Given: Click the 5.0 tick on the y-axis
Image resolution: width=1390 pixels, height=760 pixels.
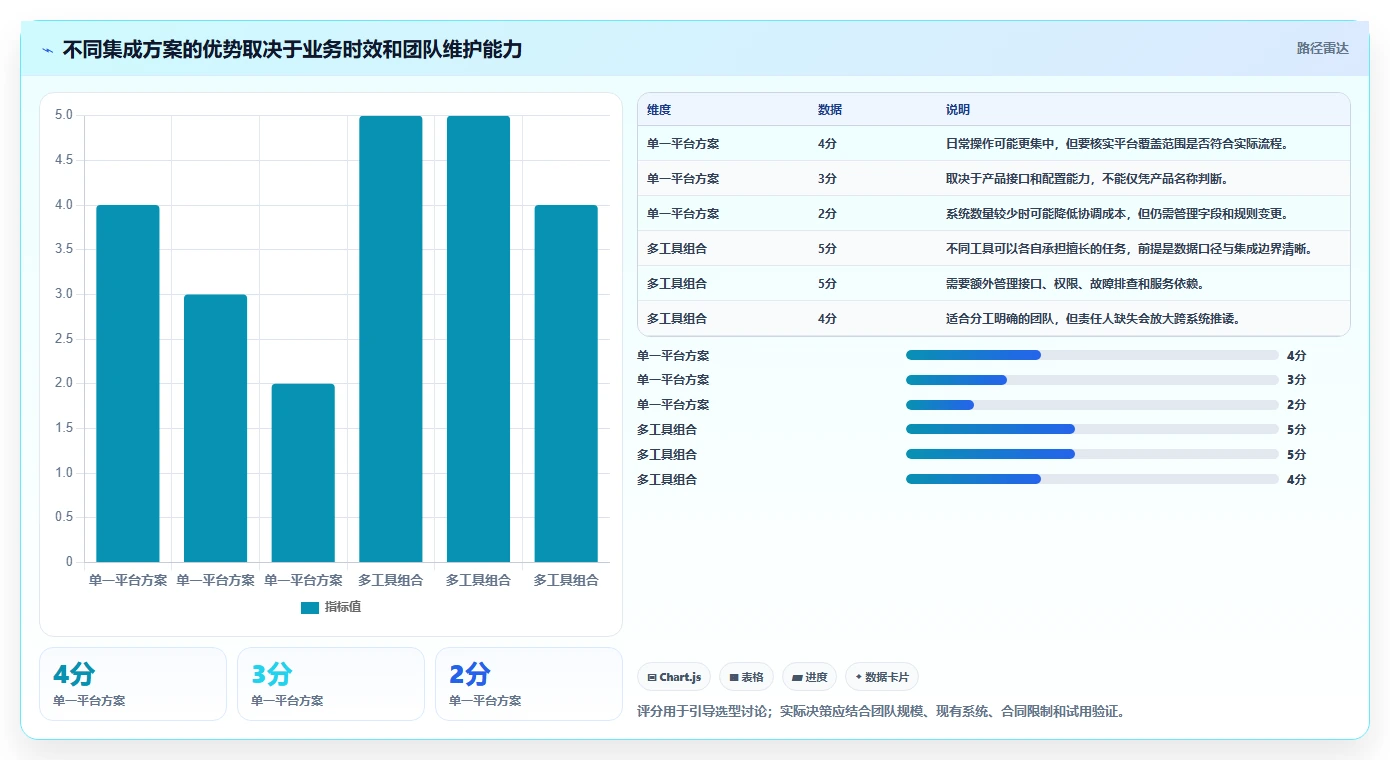Looking at the screenshot, I should (x=63, y=115).
